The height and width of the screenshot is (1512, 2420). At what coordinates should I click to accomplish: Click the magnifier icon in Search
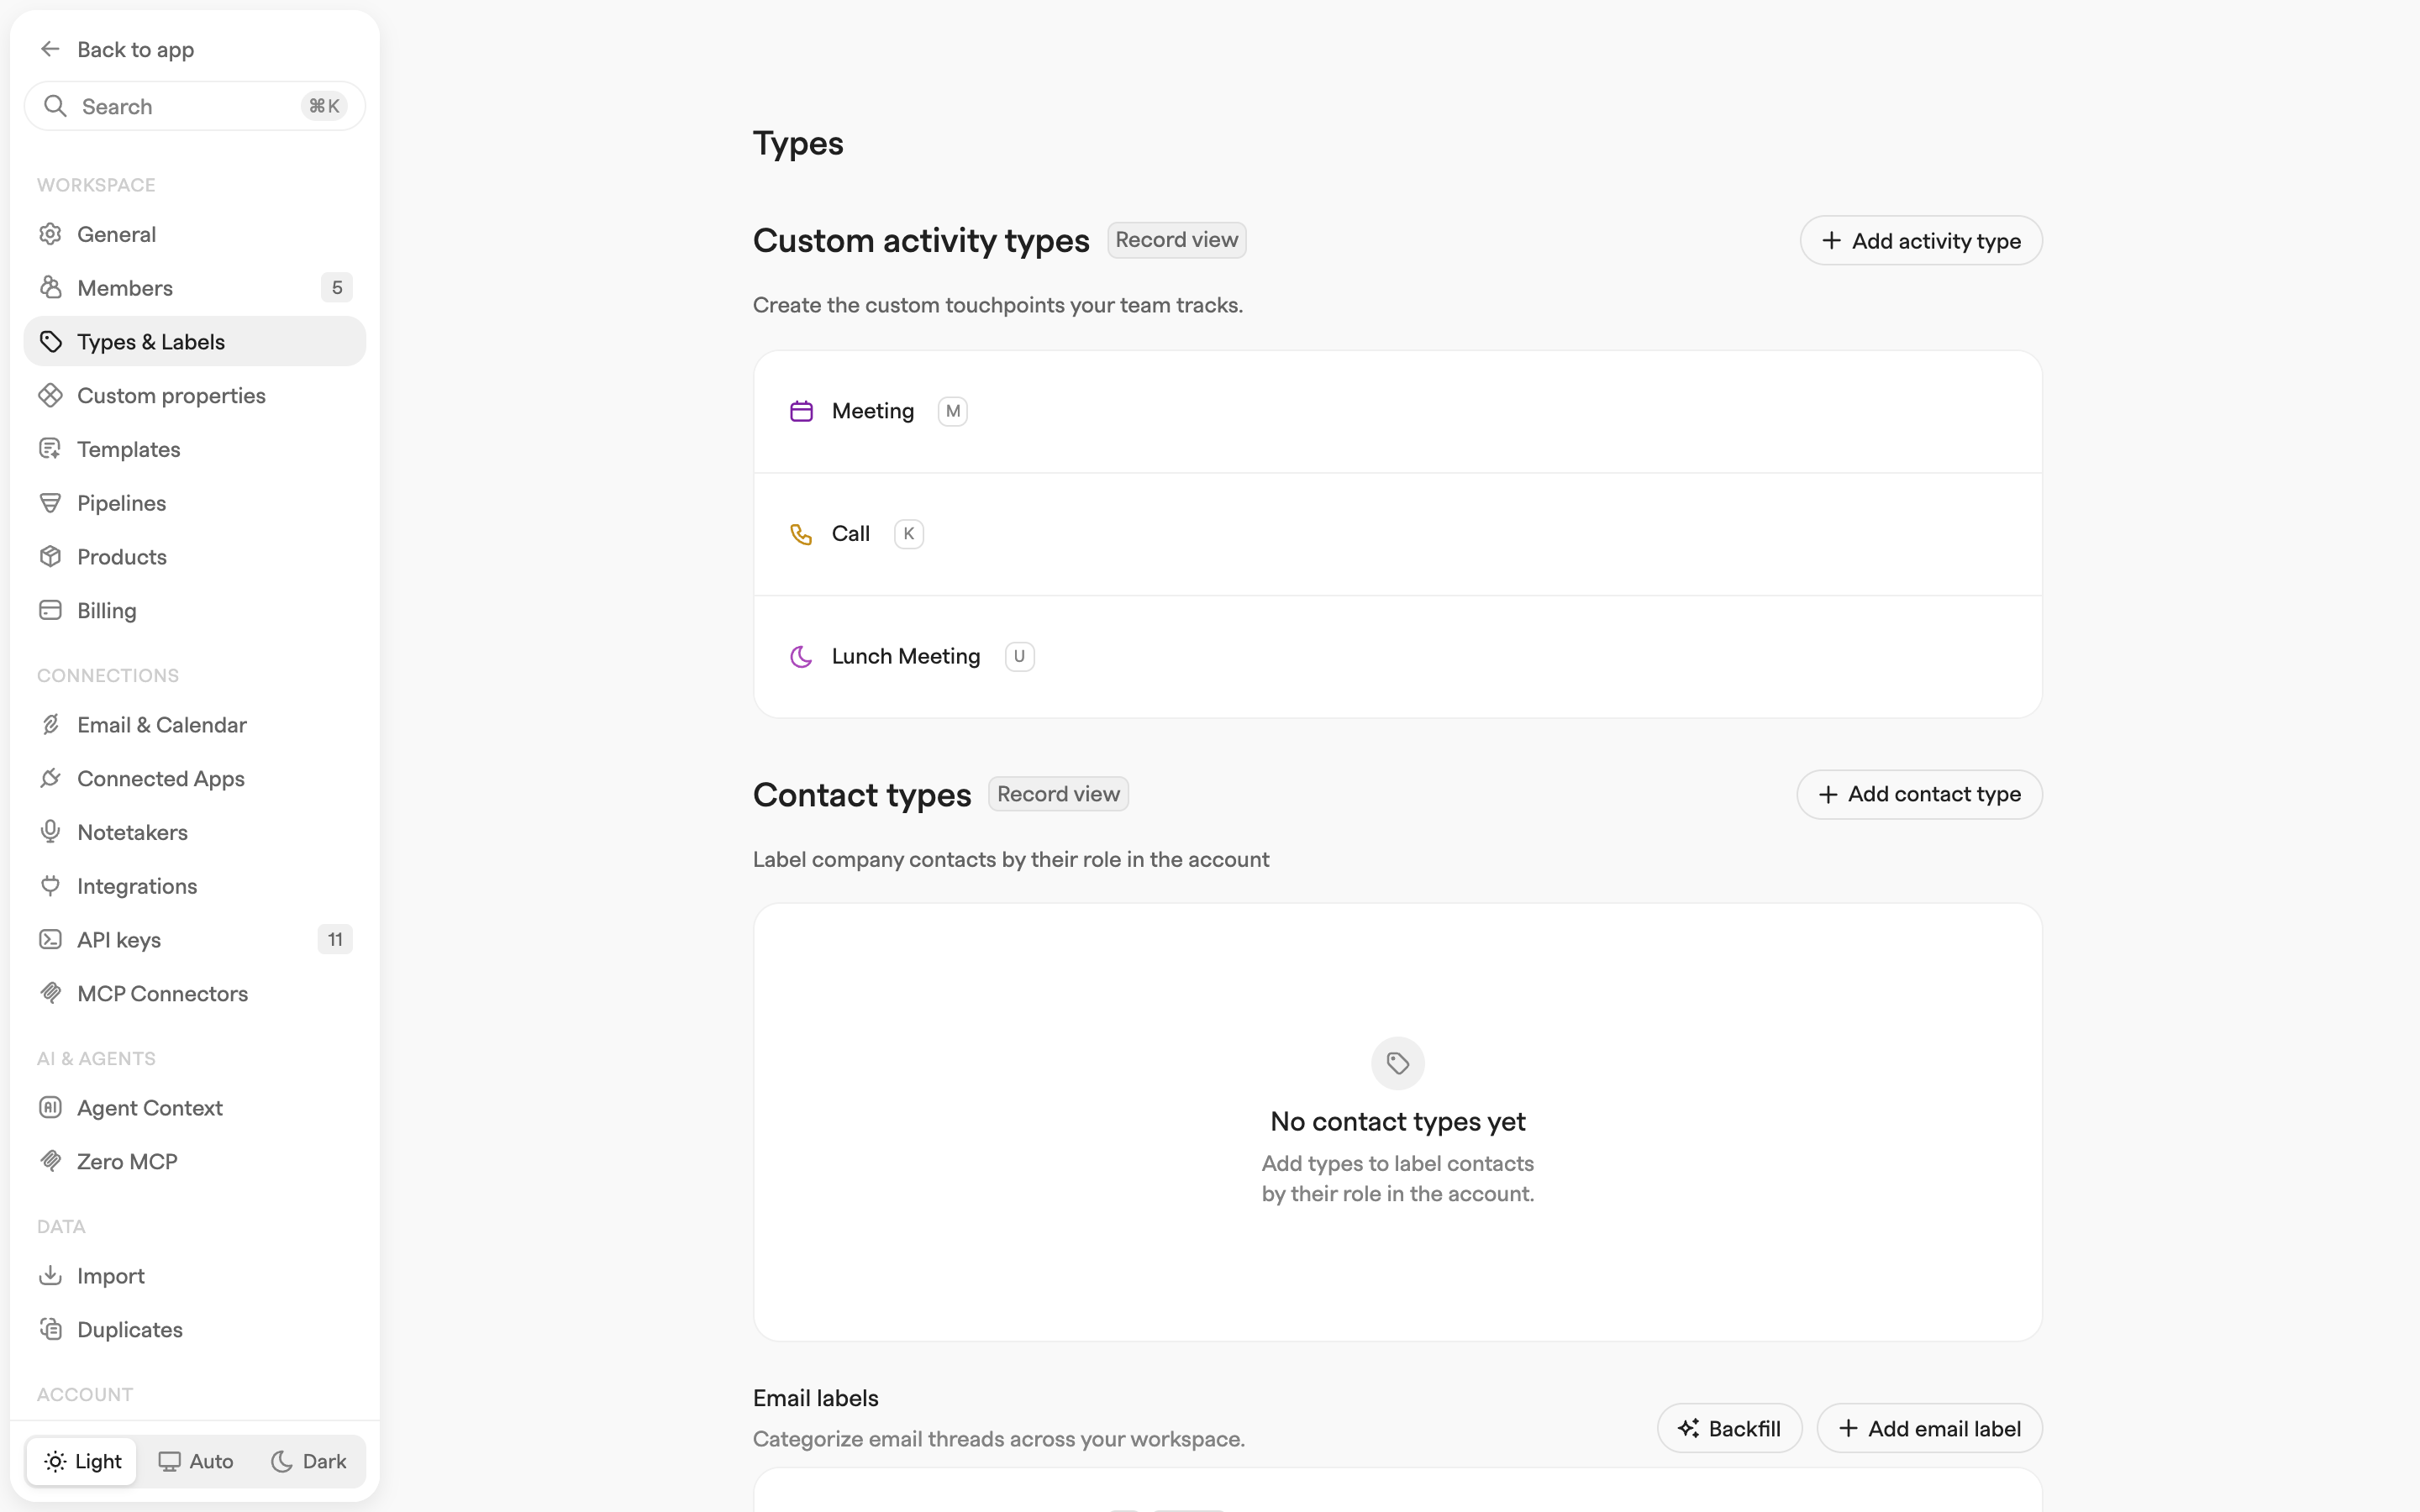click(x=56, y=106)
